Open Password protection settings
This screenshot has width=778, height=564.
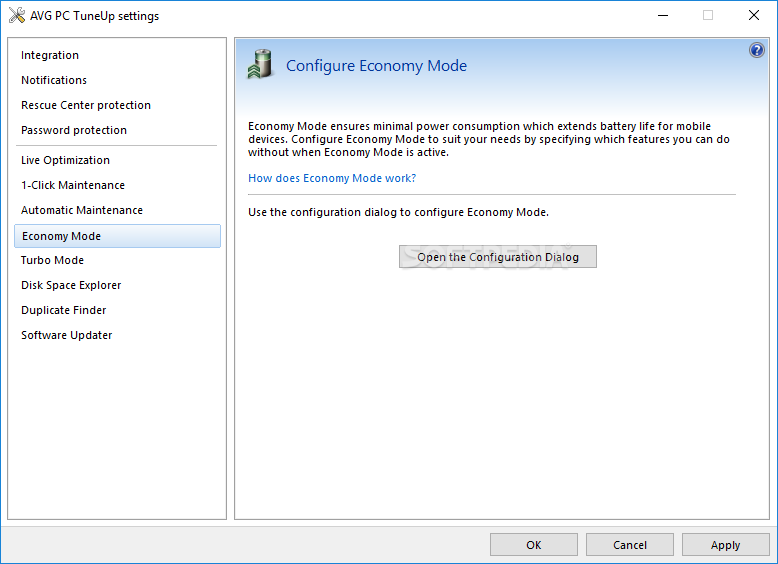[x=74, y=130]
